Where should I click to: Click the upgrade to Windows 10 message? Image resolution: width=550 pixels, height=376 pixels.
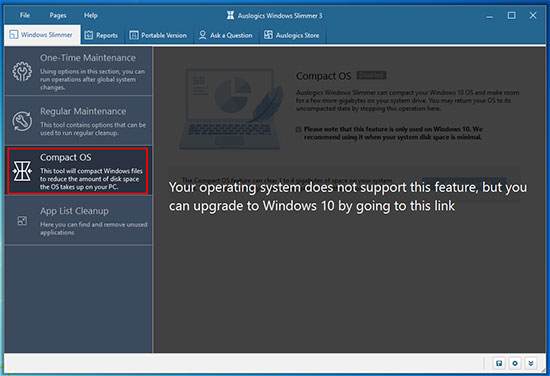point(348,196)
